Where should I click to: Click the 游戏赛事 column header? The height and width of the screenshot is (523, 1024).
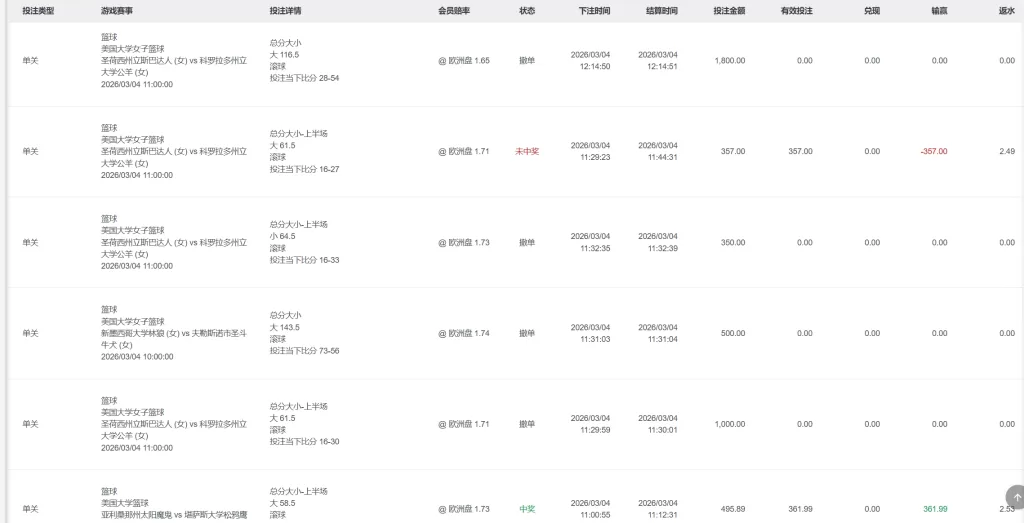point(117,10)
